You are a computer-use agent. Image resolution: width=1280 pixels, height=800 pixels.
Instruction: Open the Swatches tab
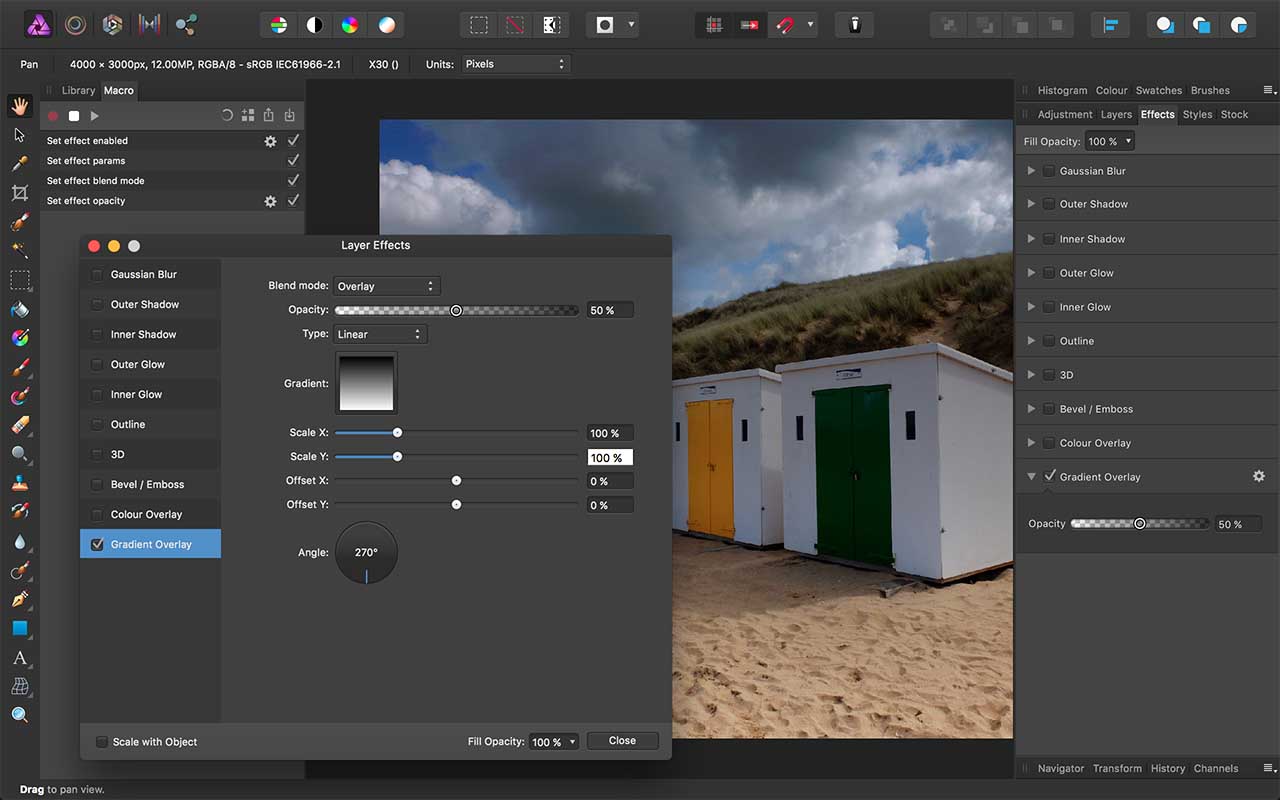[x=1158, y=90]
